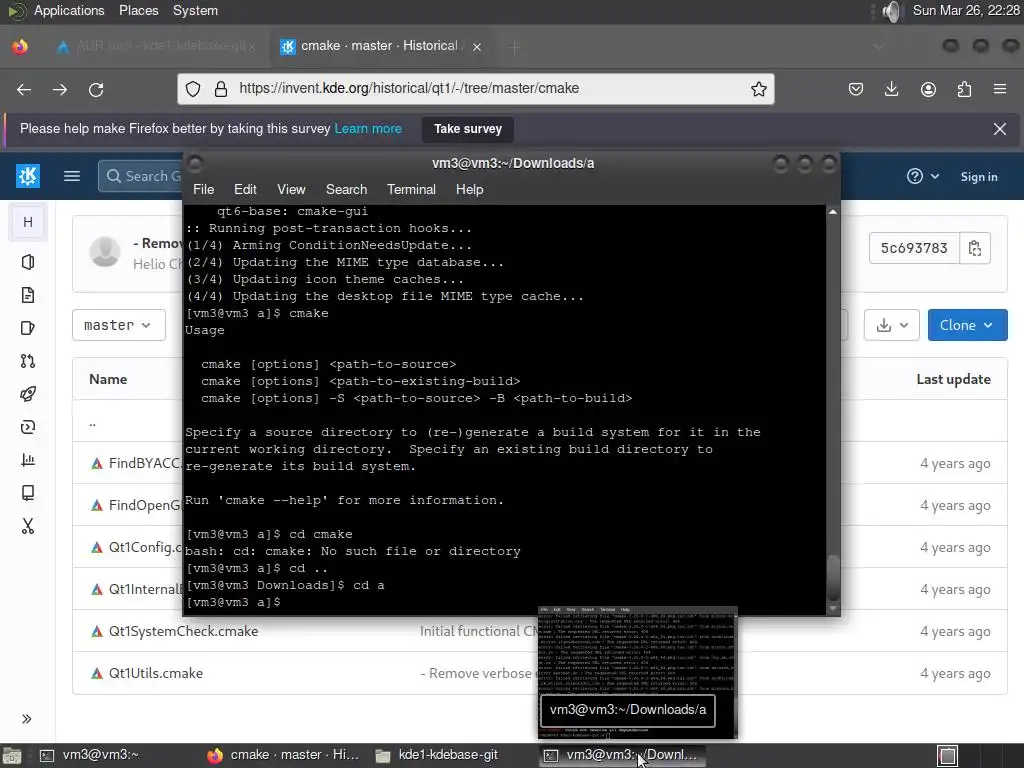Open the Firefox extensions icon

click(964, 89)
